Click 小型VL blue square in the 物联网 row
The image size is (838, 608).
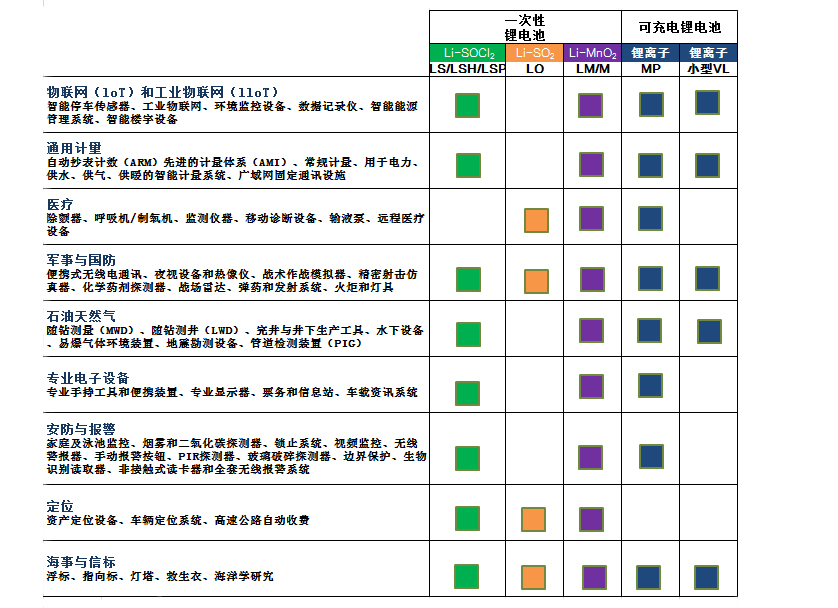(x=708, y=103)
